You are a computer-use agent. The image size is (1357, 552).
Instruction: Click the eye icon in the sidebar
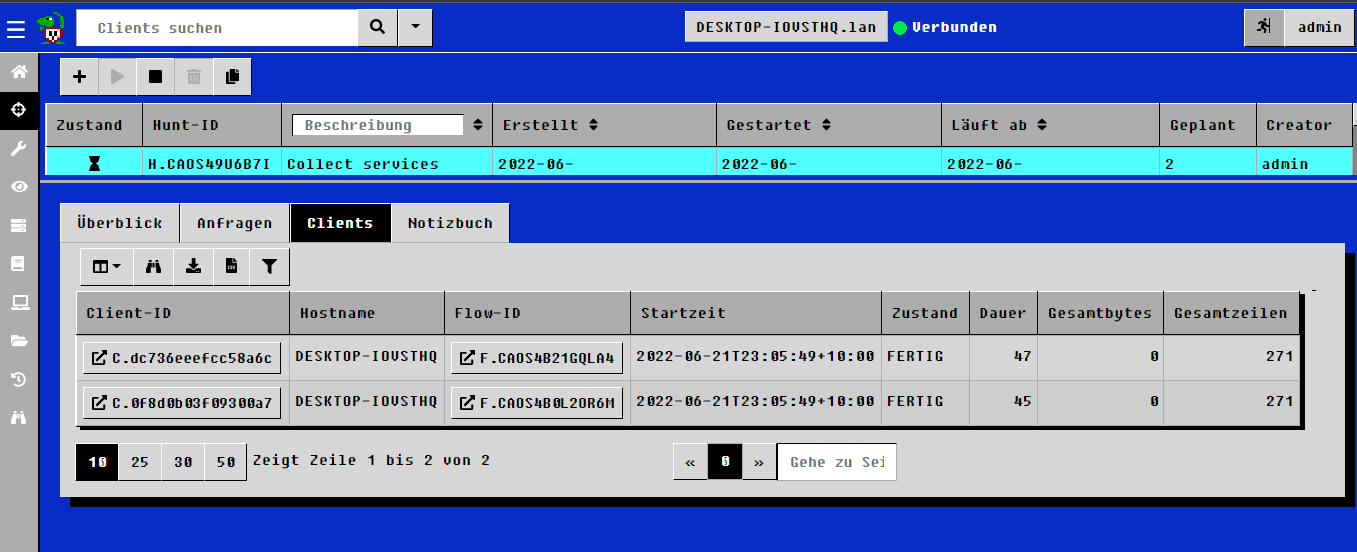coord(18,187)
